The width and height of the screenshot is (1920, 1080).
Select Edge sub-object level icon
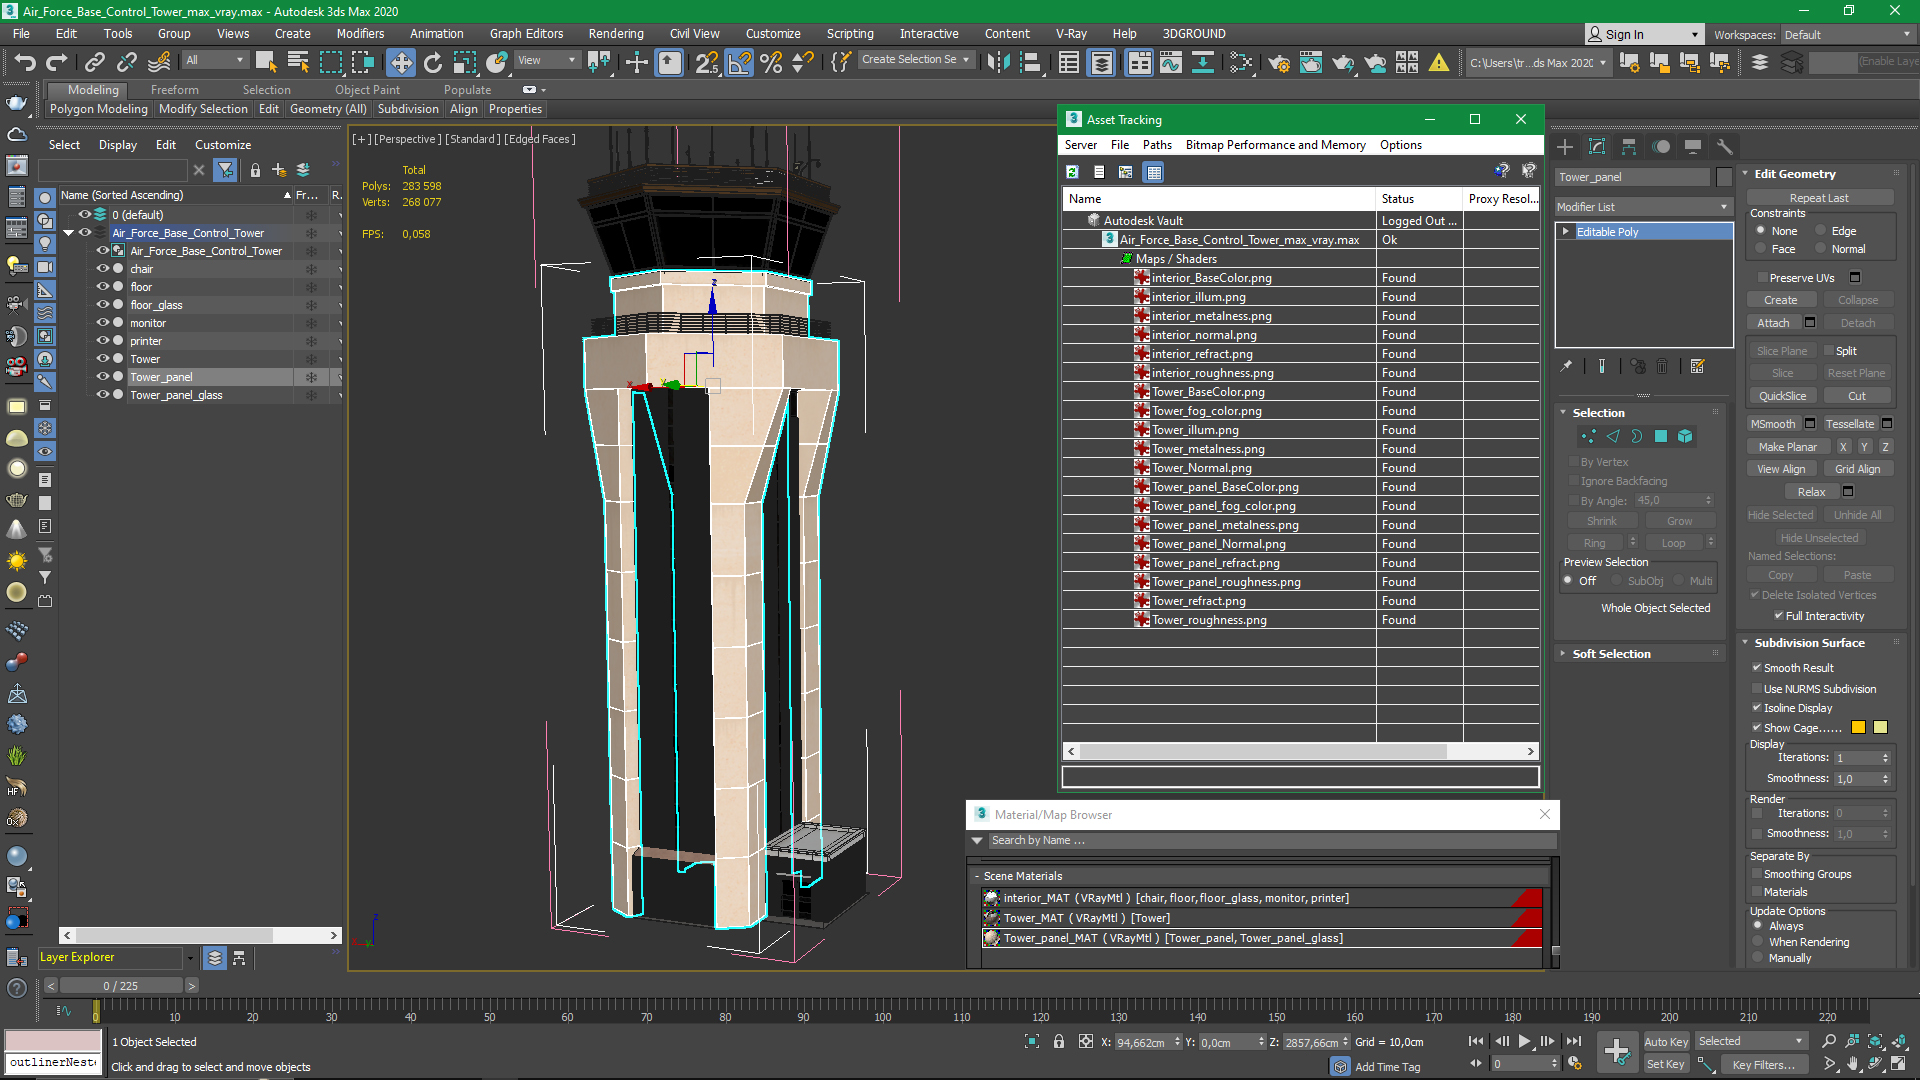[1613, 436]
